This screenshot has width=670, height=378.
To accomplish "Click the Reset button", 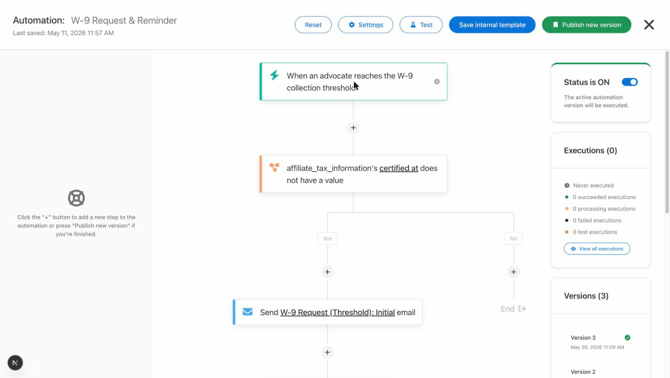I will (x=313, y=25).
